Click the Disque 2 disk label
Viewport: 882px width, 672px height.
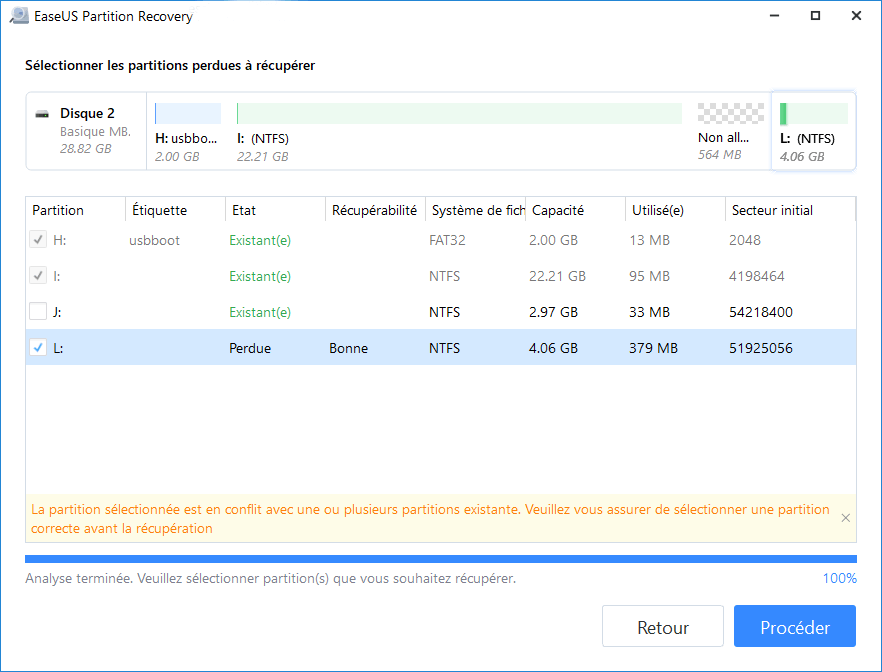87,114
